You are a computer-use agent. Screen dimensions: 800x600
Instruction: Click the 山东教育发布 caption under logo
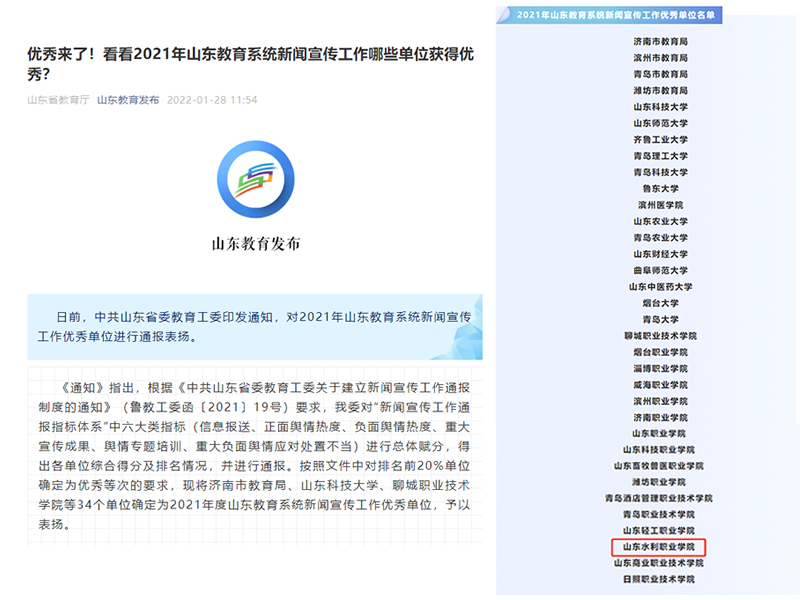(255, 243)
